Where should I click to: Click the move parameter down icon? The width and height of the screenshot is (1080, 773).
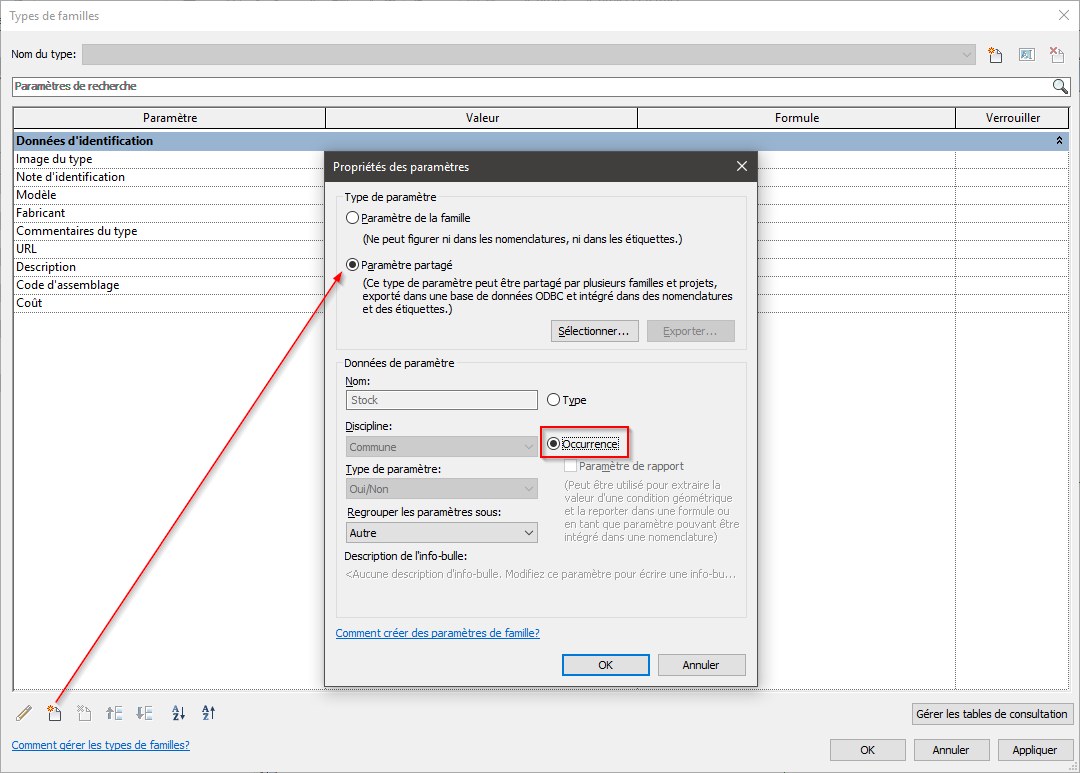tap(144, 713)
